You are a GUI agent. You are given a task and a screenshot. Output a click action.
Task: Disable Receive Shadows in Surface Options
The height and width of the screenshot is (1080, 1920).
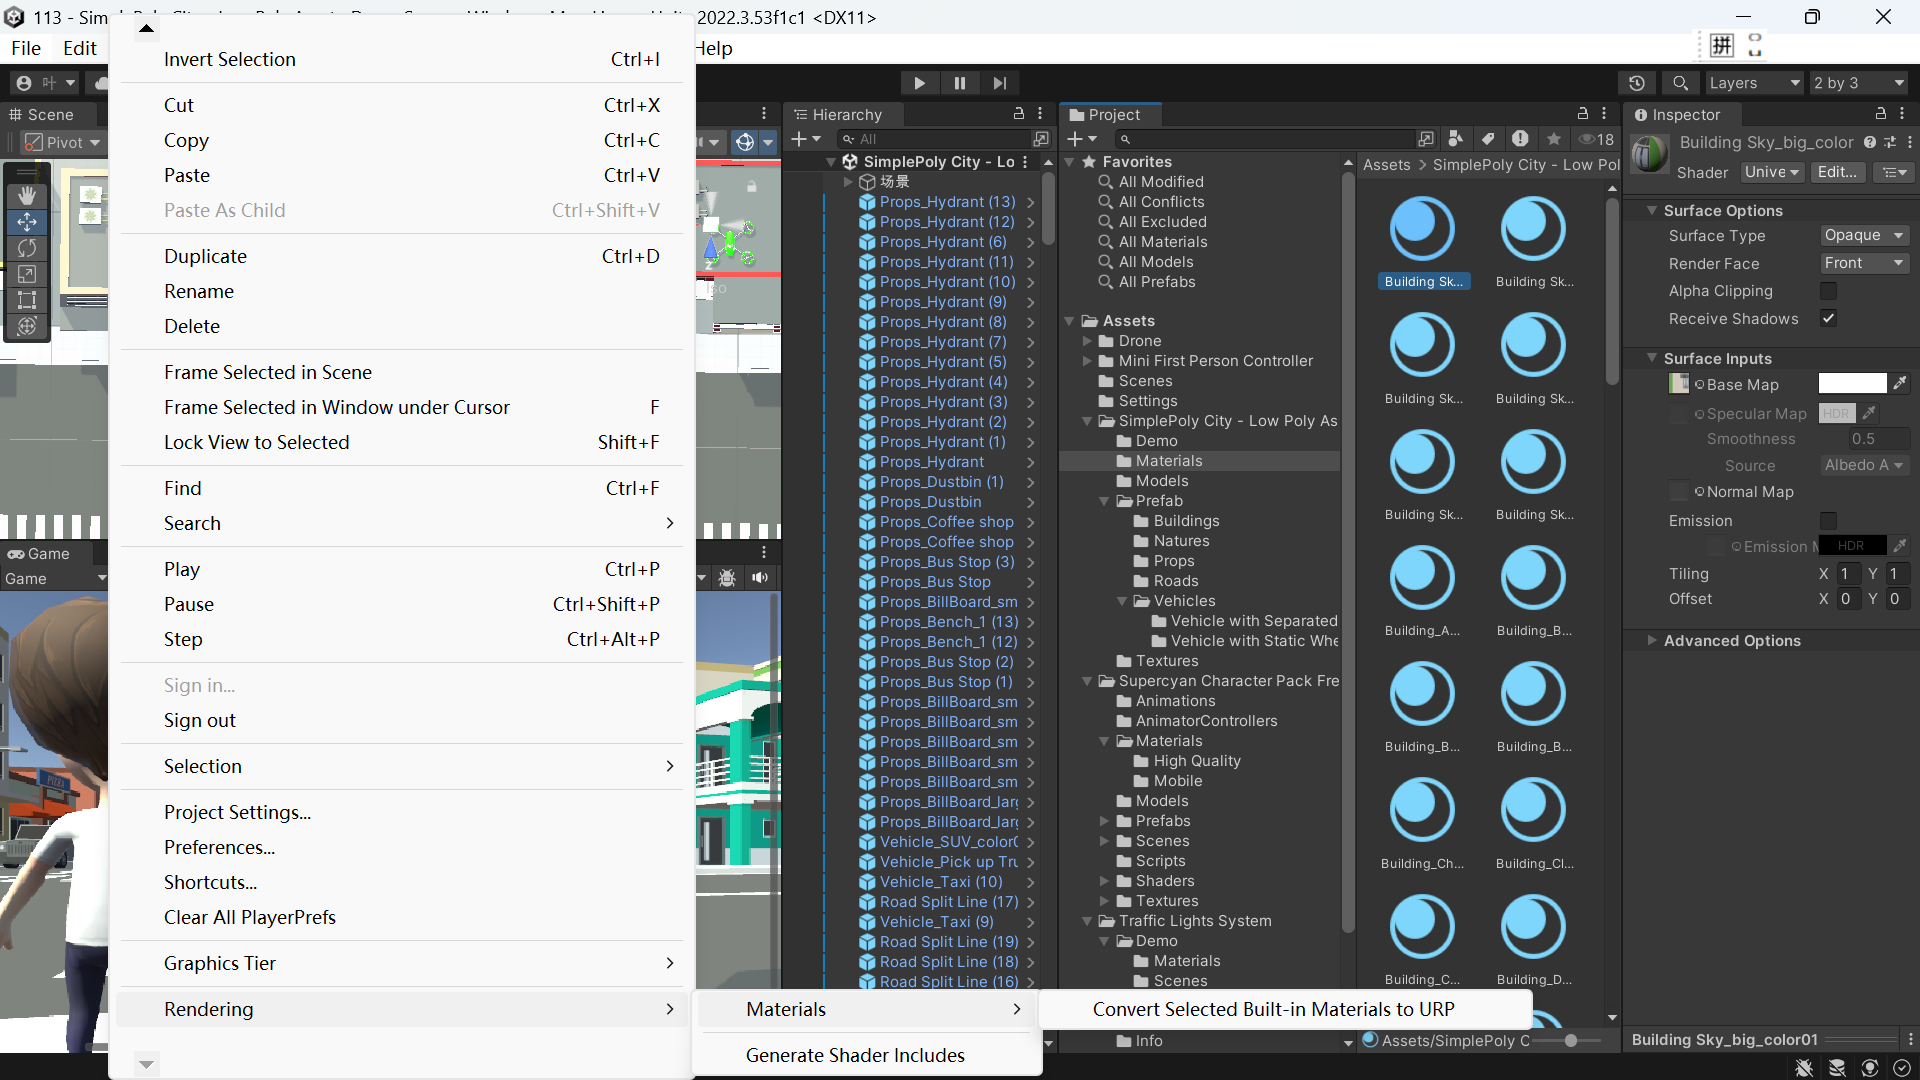1829,318
